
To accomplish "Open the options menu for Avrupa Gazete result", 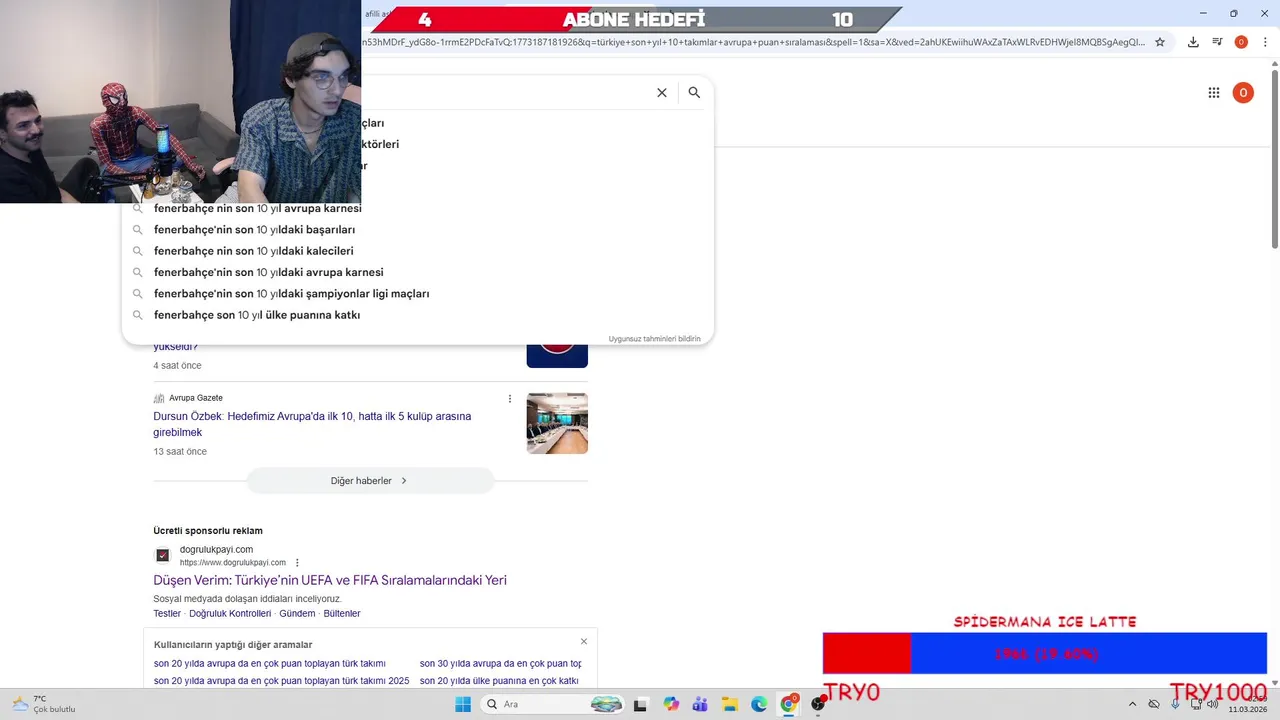I will click(510, 398).
